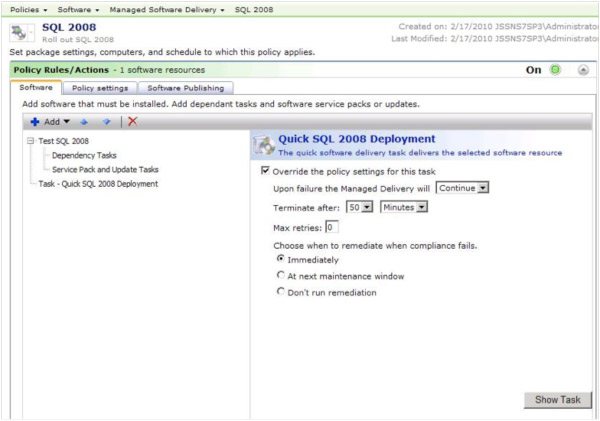The width and height of the screenshot is (600, 421).
Task: Switch to the Policy settings tab
Action: click(100, 88)
